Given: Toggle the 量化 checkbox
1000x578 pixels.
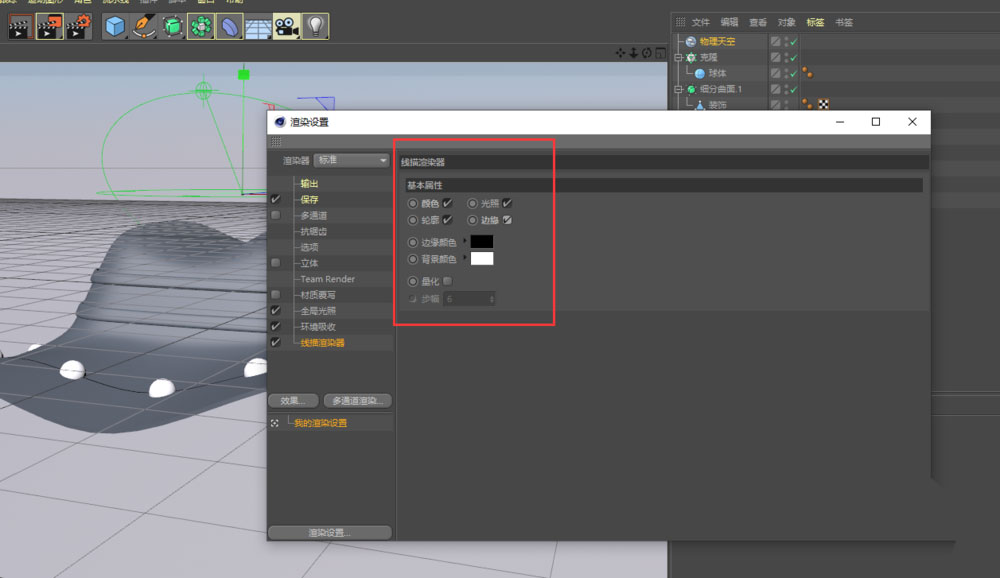Looking at the screenshot, I should pyautogui.click(x=446, y=281).
